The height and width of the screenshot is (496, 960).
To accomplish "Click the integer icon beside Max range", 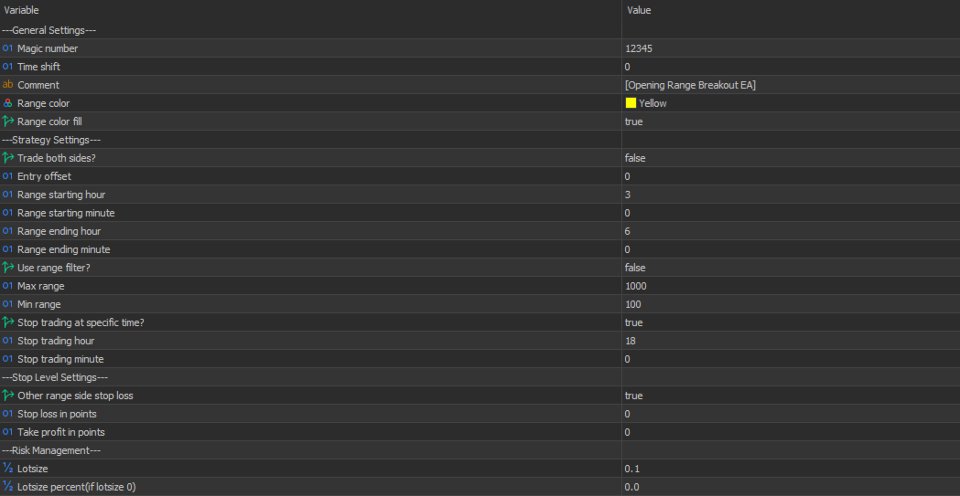I will (7, 286).
